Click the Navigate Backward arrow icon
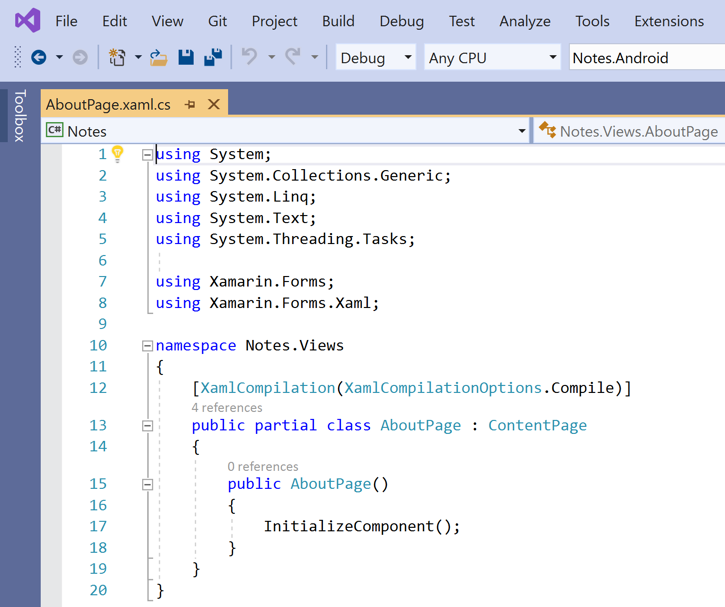 click(39, 58)
